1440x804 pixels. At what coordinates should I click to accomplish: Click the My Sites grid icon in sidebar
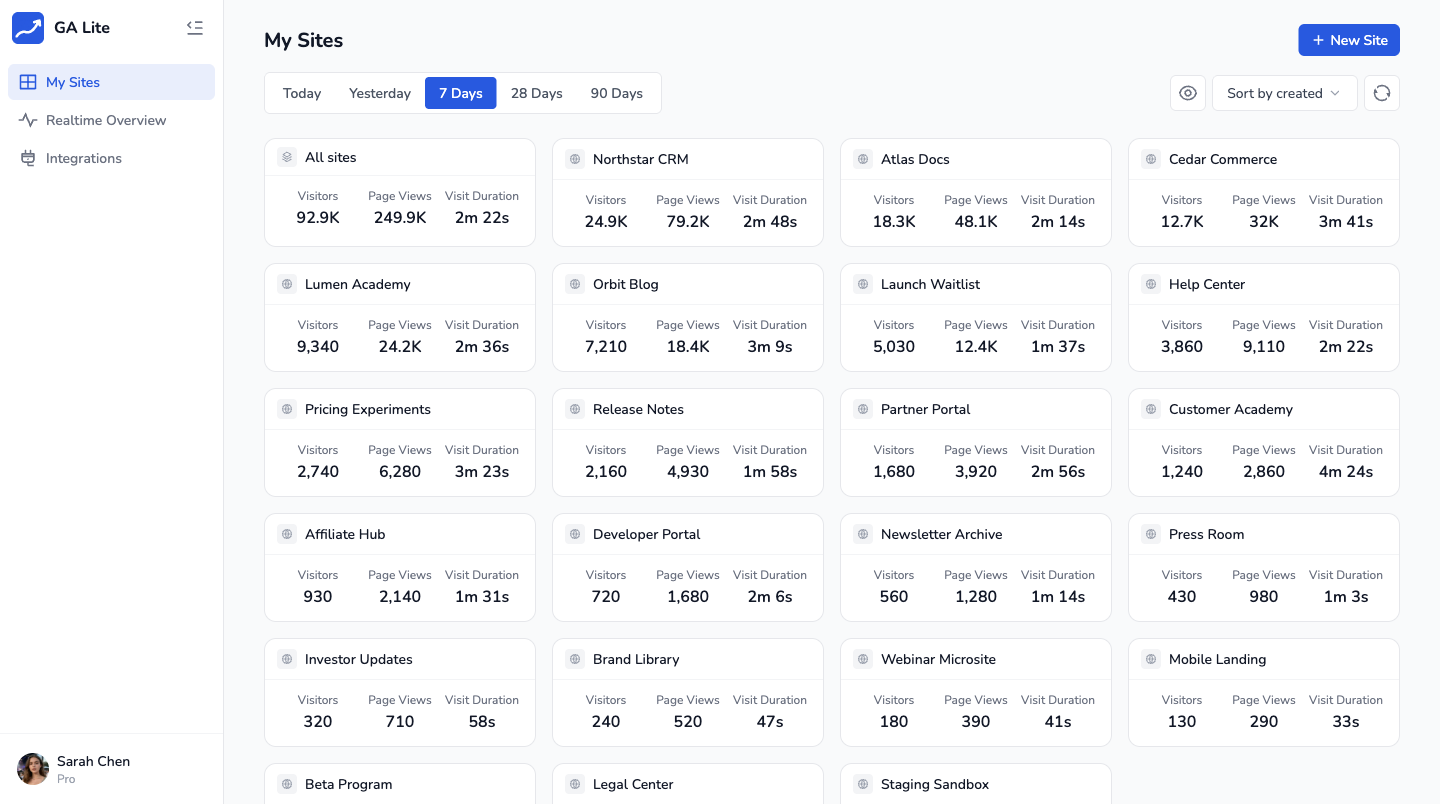point(28,82)
